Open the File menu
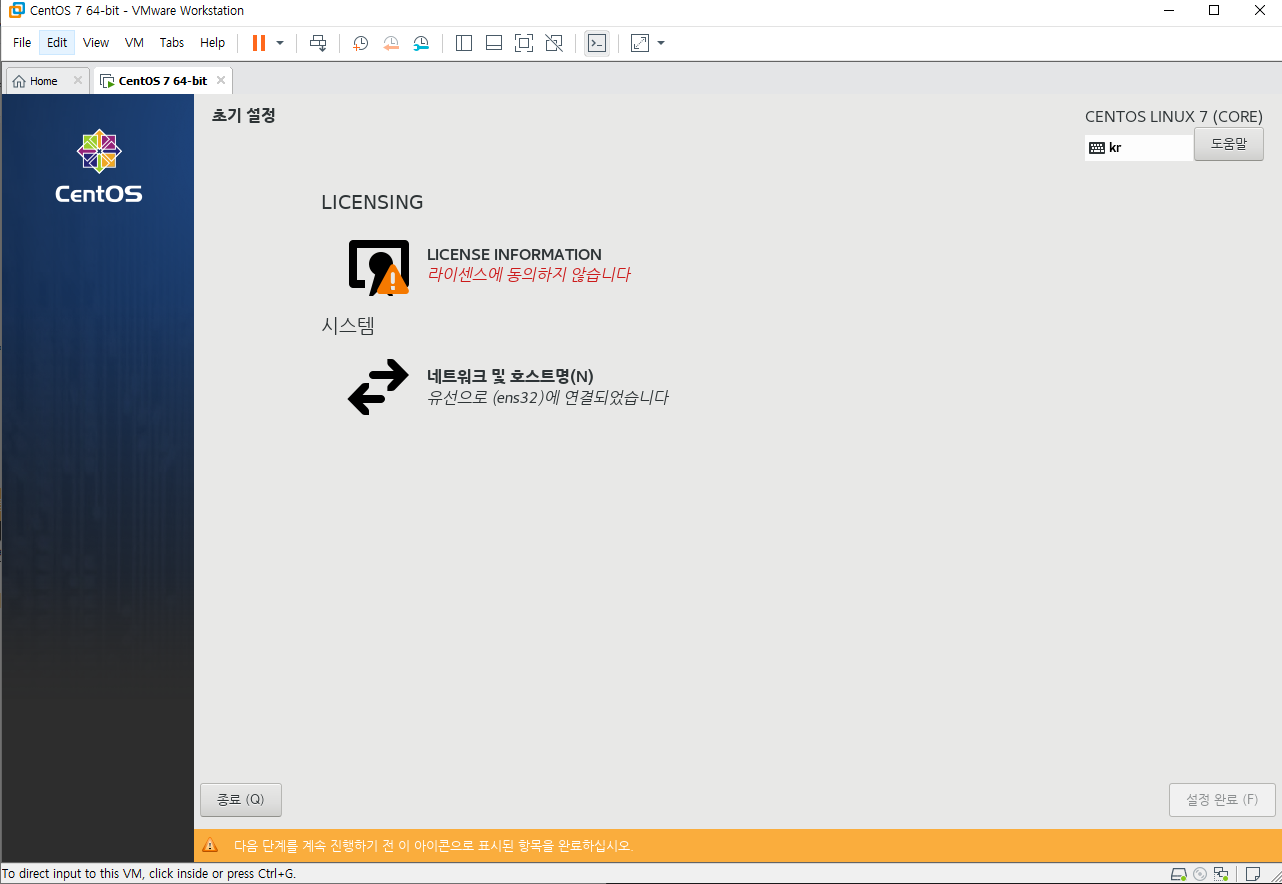Screen dimensions: 1282x884 click(x=22, y=43)
